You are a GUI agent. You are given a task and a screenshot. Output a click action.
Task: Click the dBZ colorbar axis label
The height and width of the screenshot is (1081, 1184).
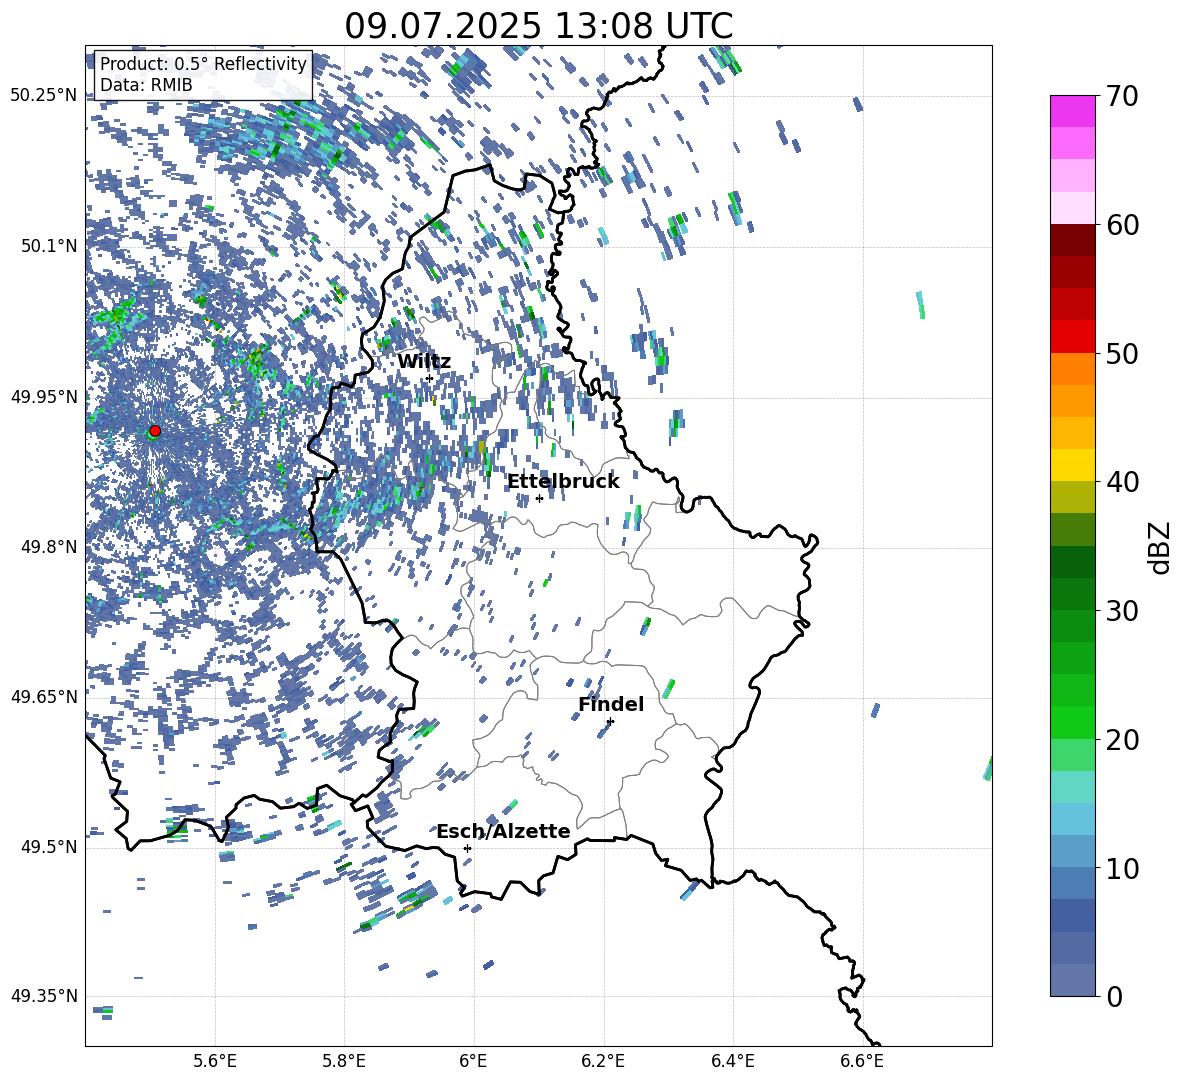tap(1161, 547)
